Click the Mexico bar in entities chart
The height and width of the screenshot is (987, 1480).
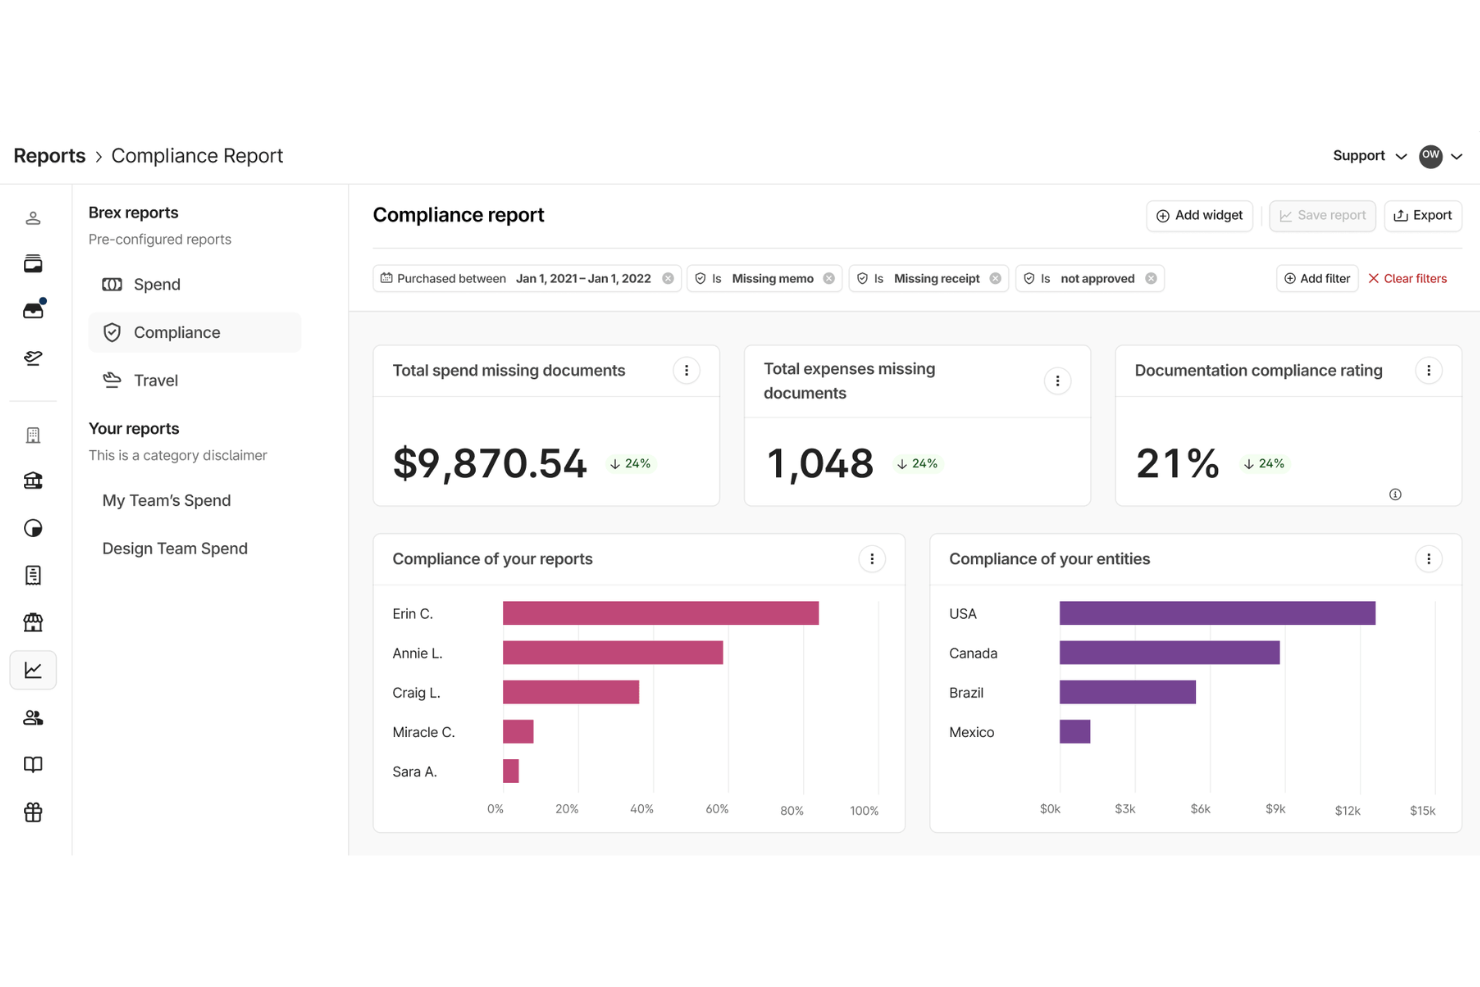1074,732
